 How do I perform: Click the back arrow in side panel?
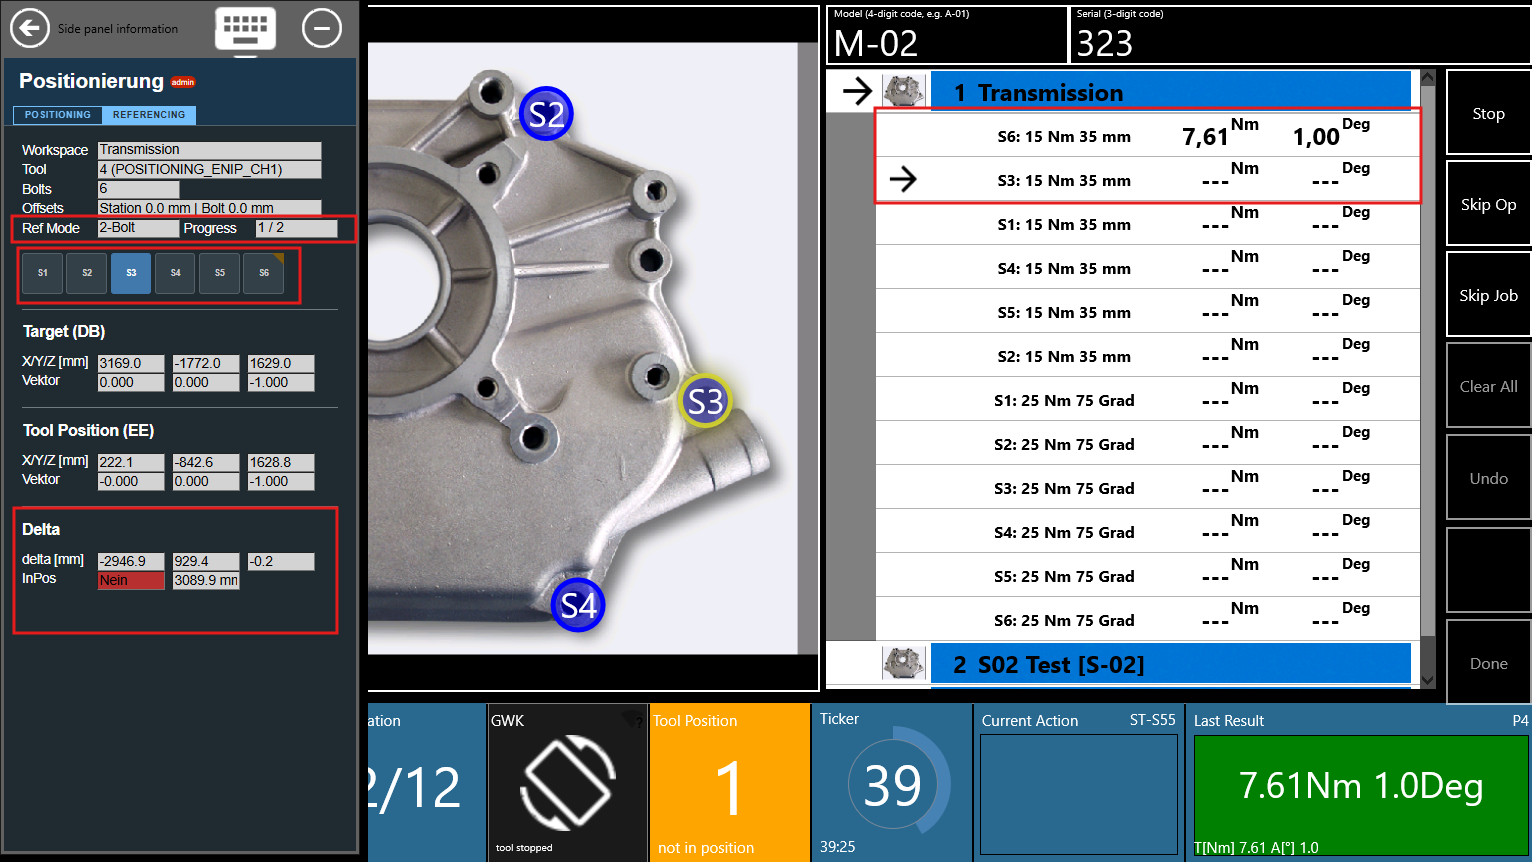pyautogui.click(x=30, y=28)
